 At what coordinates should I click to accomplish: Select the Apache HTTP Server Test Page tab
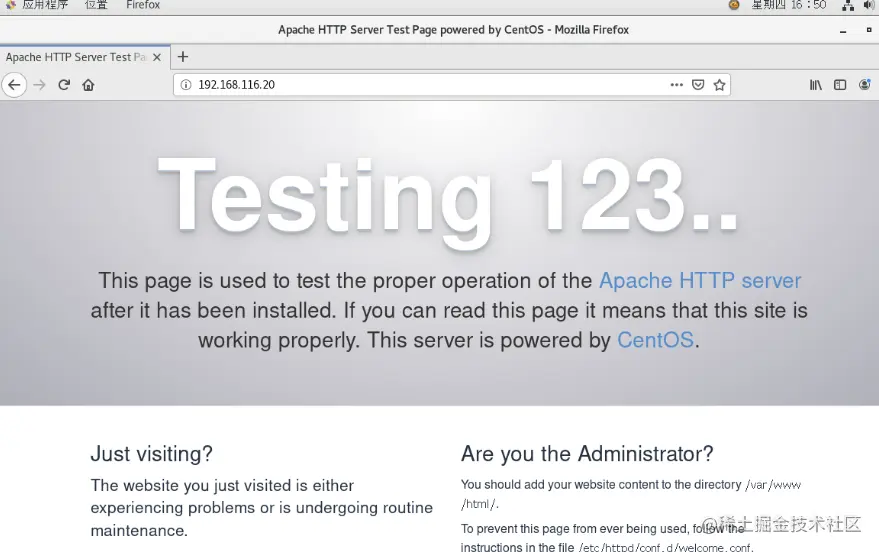(85, 57)
